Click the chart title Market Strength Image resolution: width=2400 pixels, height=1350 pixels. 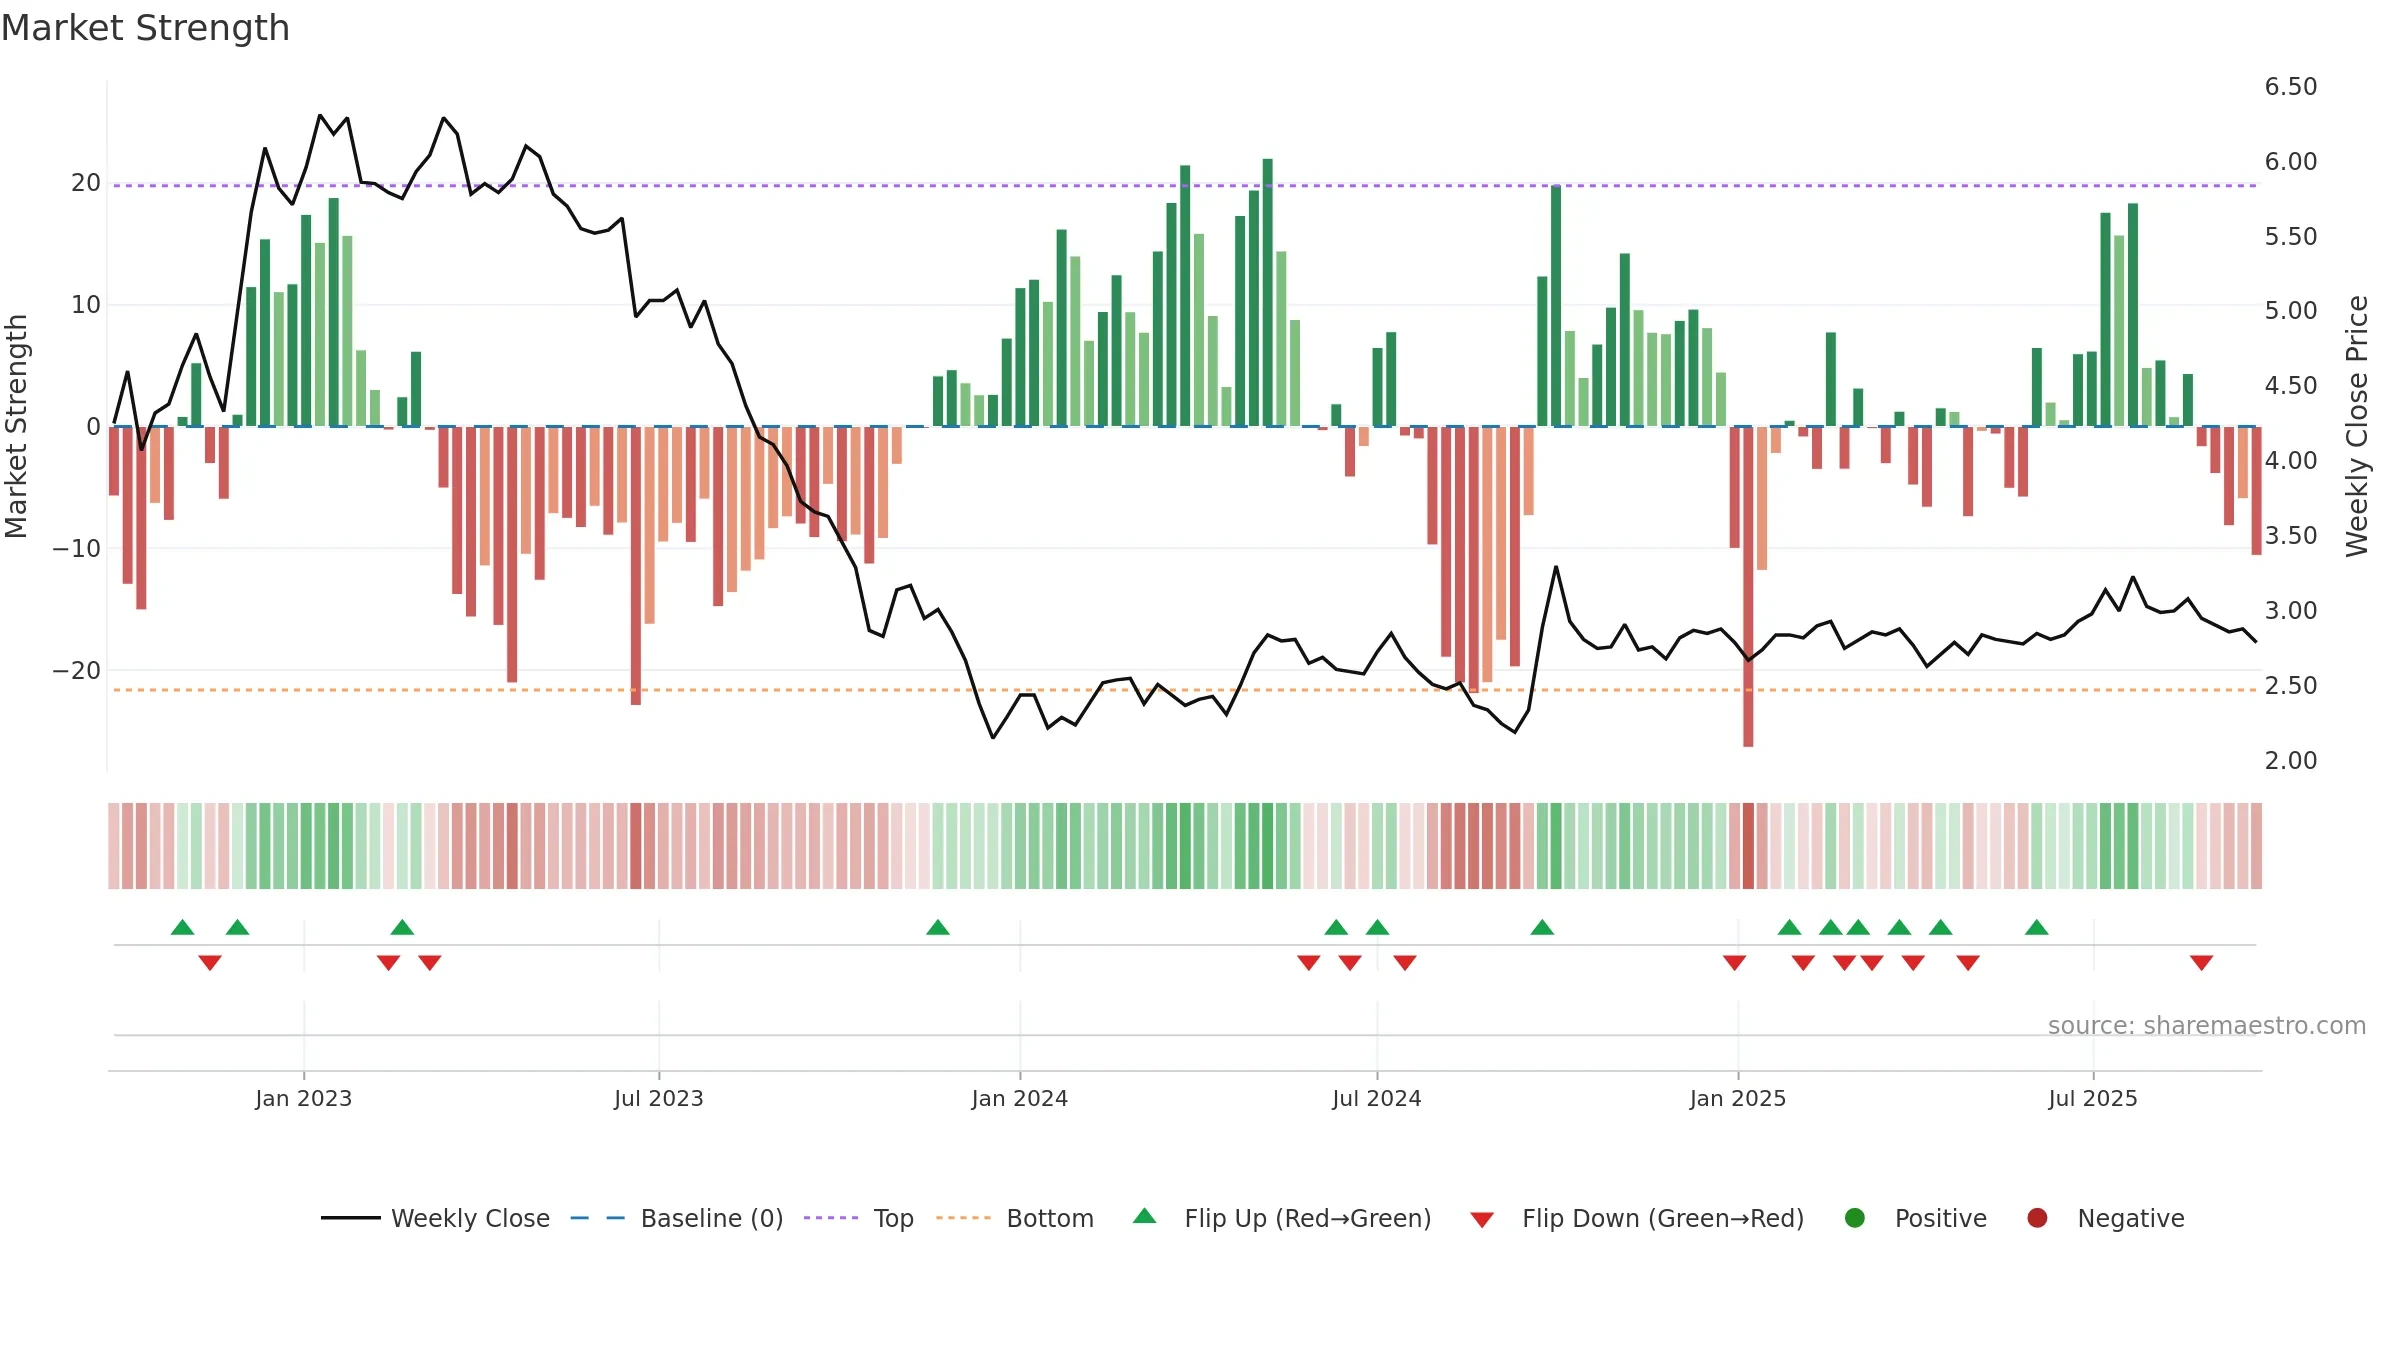pos(145,28)
